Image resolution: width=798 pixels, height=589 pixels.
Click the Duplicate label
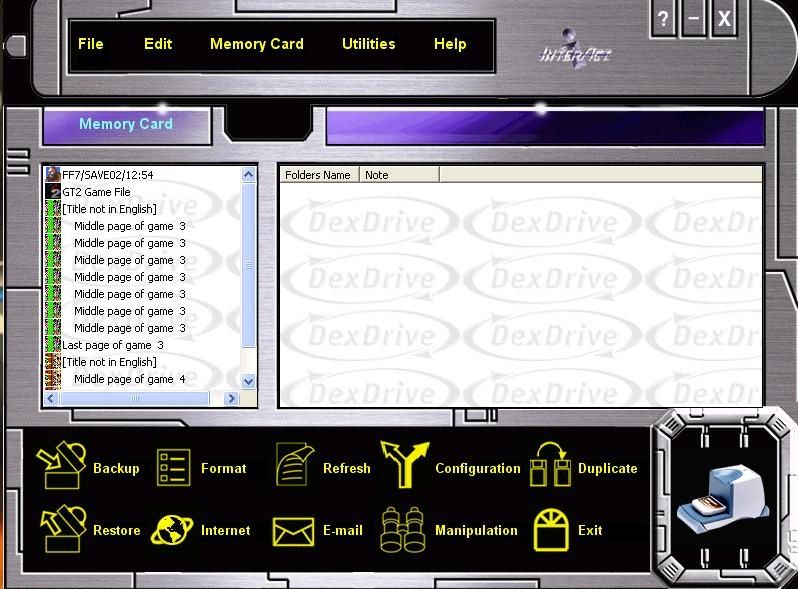coord(608,468)
